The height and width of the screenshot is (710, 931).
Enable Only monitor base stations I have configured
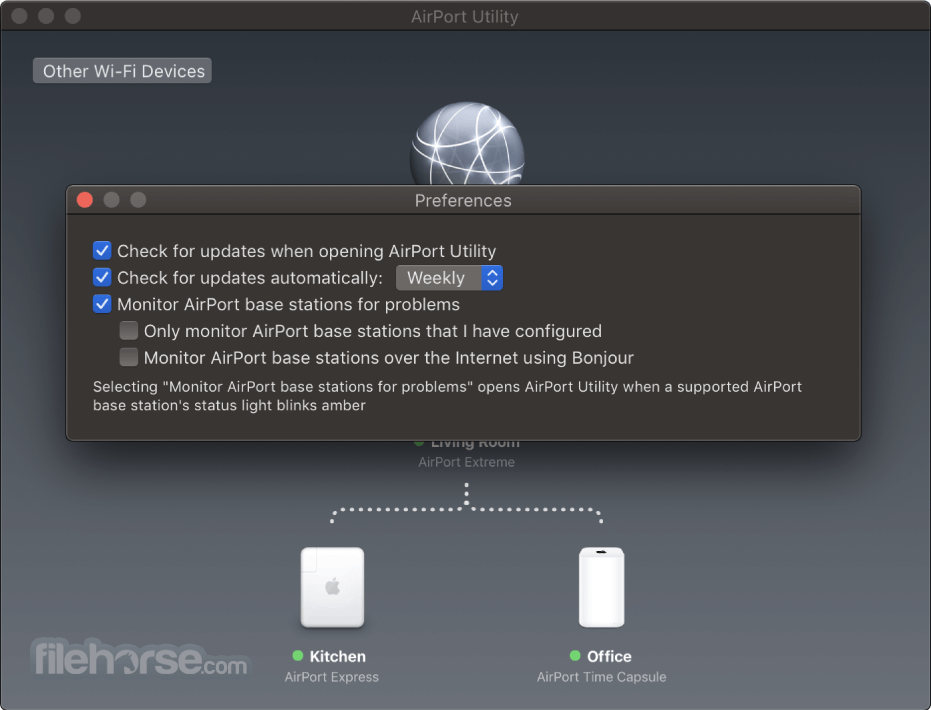129,330
